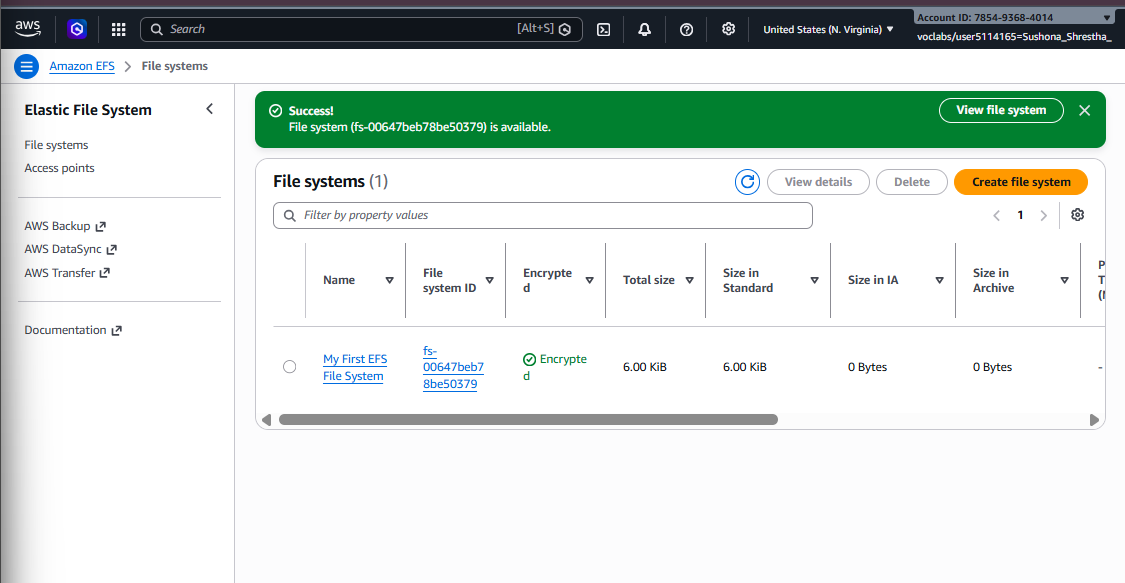The width and height of the screenshot is (1125, 583).
Task: Click the Size in IA value 0 Bytes
Action: coord(867,367)
